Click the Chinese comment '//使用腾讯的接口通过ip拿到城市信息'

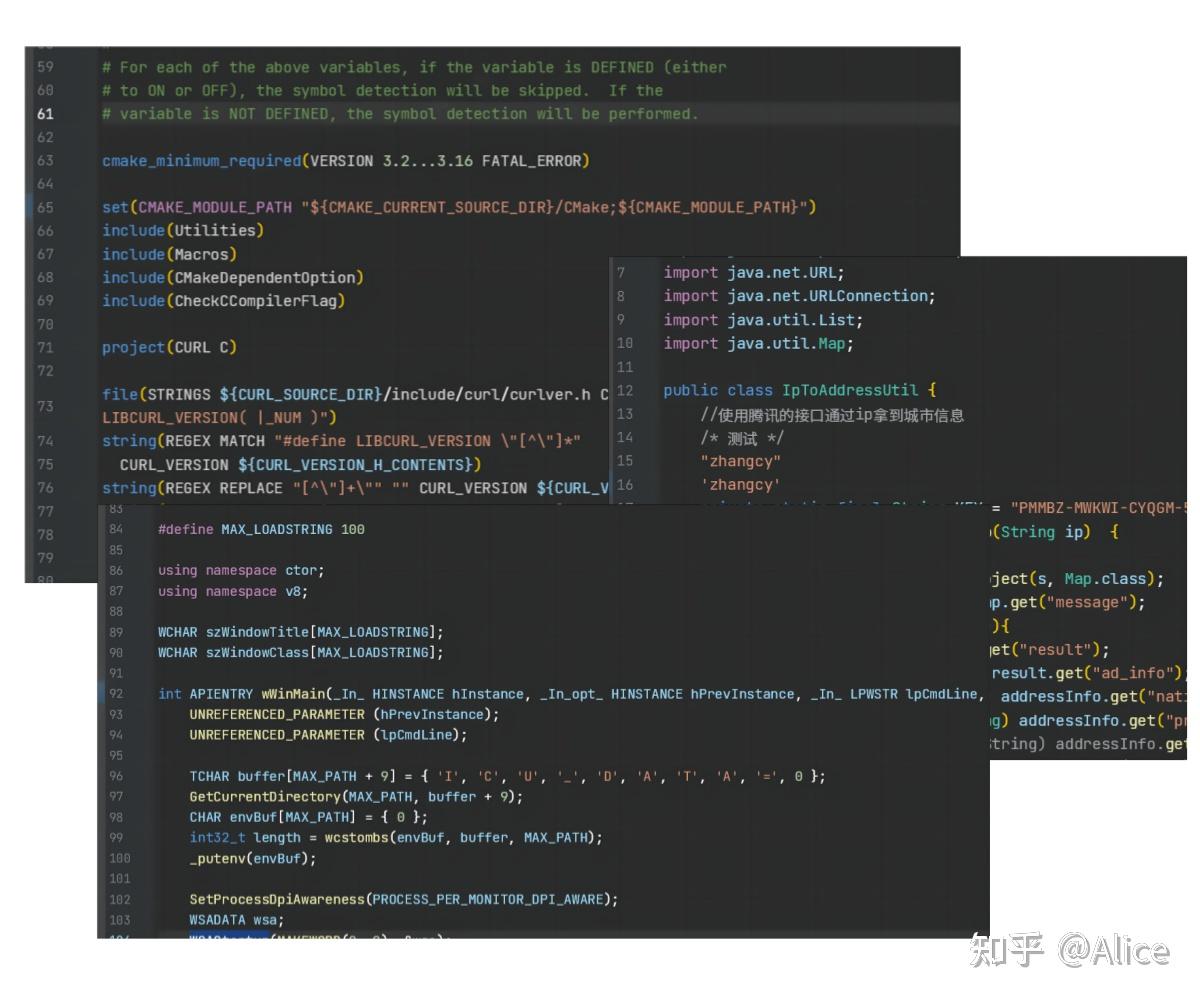coord(832,415)
